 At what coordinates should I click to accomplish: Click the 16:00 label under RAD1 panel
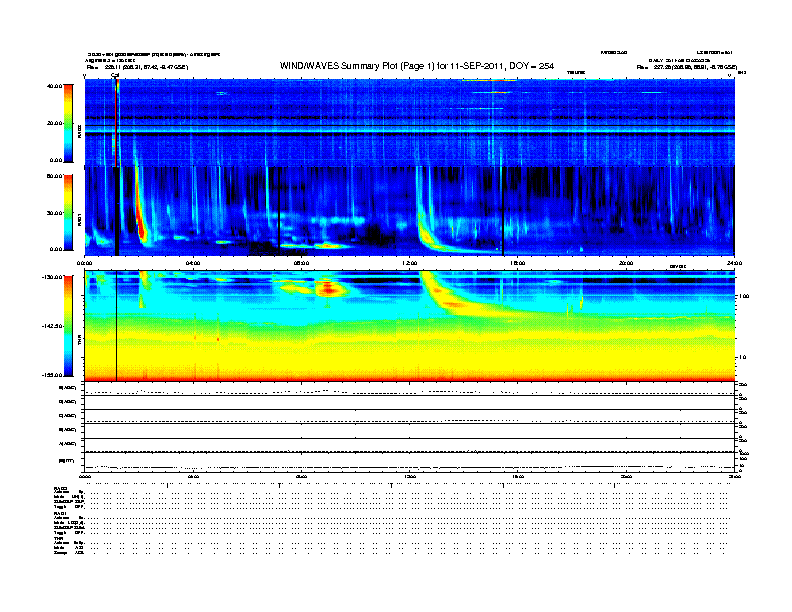(518, 263)
